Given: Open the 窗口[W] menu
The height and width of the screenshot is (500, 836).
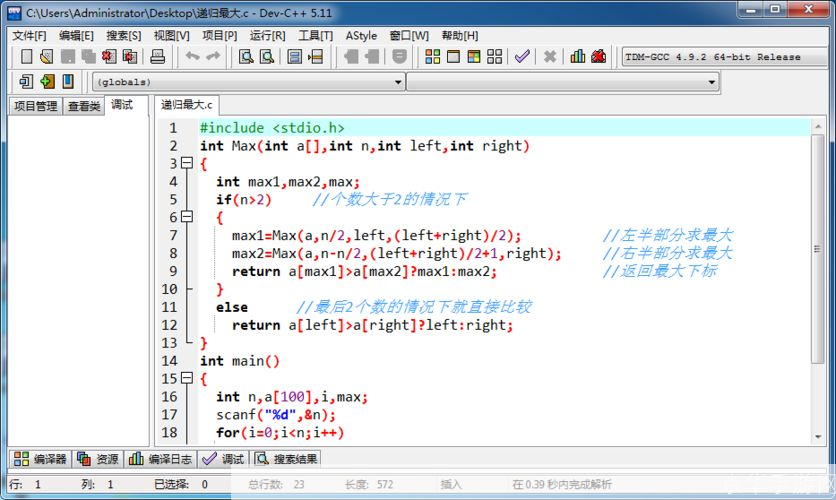Looking at the screenshot, I should [x=409, y=36].
